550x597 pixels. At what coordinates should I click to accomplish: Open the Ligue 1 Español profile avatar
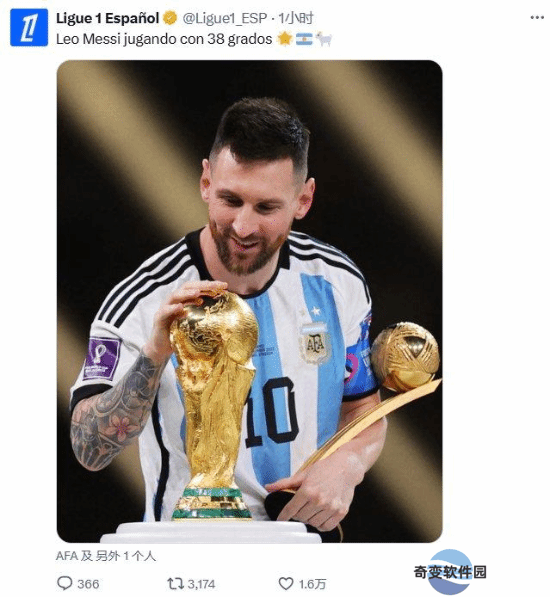click(x=29, y=27)
